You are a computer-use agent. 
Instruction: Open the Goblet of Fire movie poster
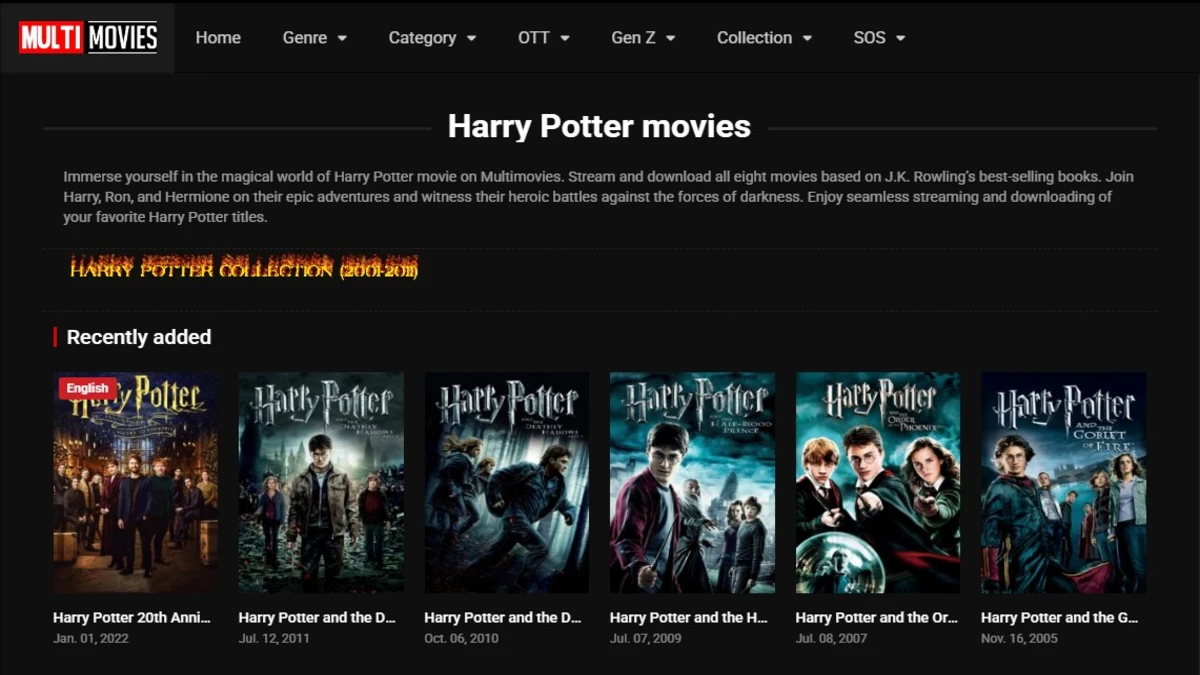click(1062, 485)
